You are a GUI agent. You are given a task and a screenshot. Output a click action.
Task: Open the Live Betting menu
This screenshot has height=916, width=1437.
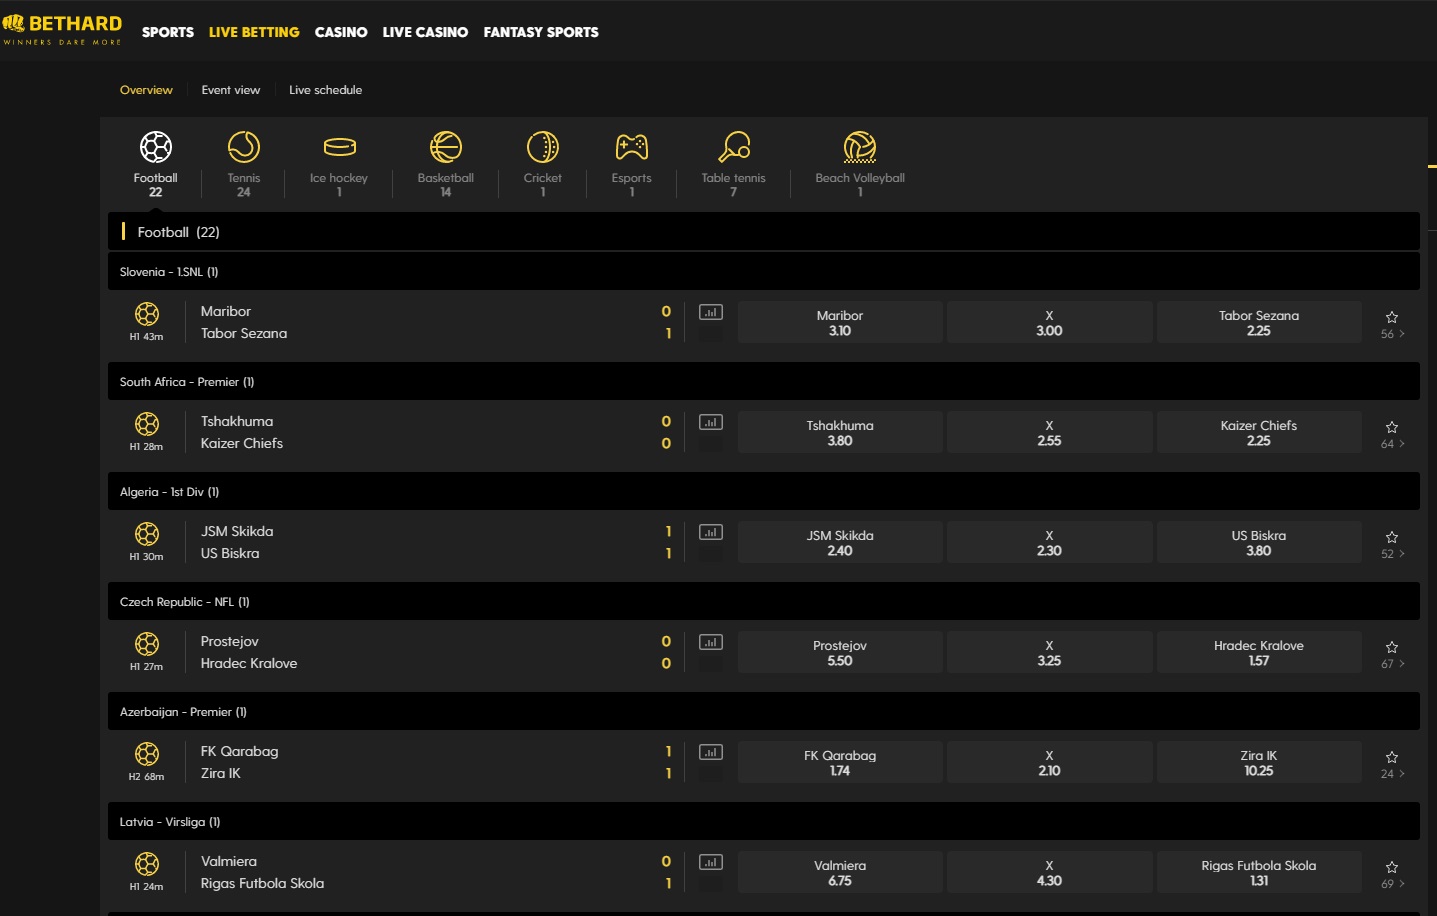pos(254,32)
